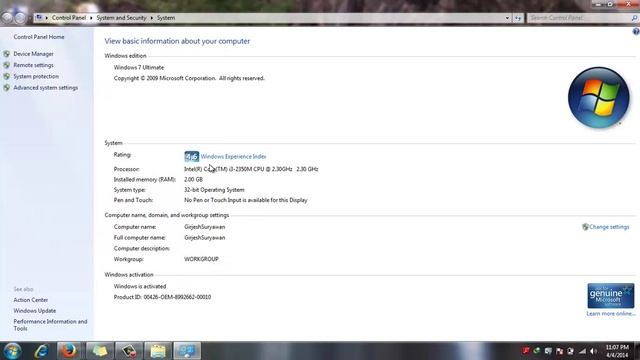Go to Control Panel Home
The width and height of the screenshot is (640, 360).
point(39,37)
